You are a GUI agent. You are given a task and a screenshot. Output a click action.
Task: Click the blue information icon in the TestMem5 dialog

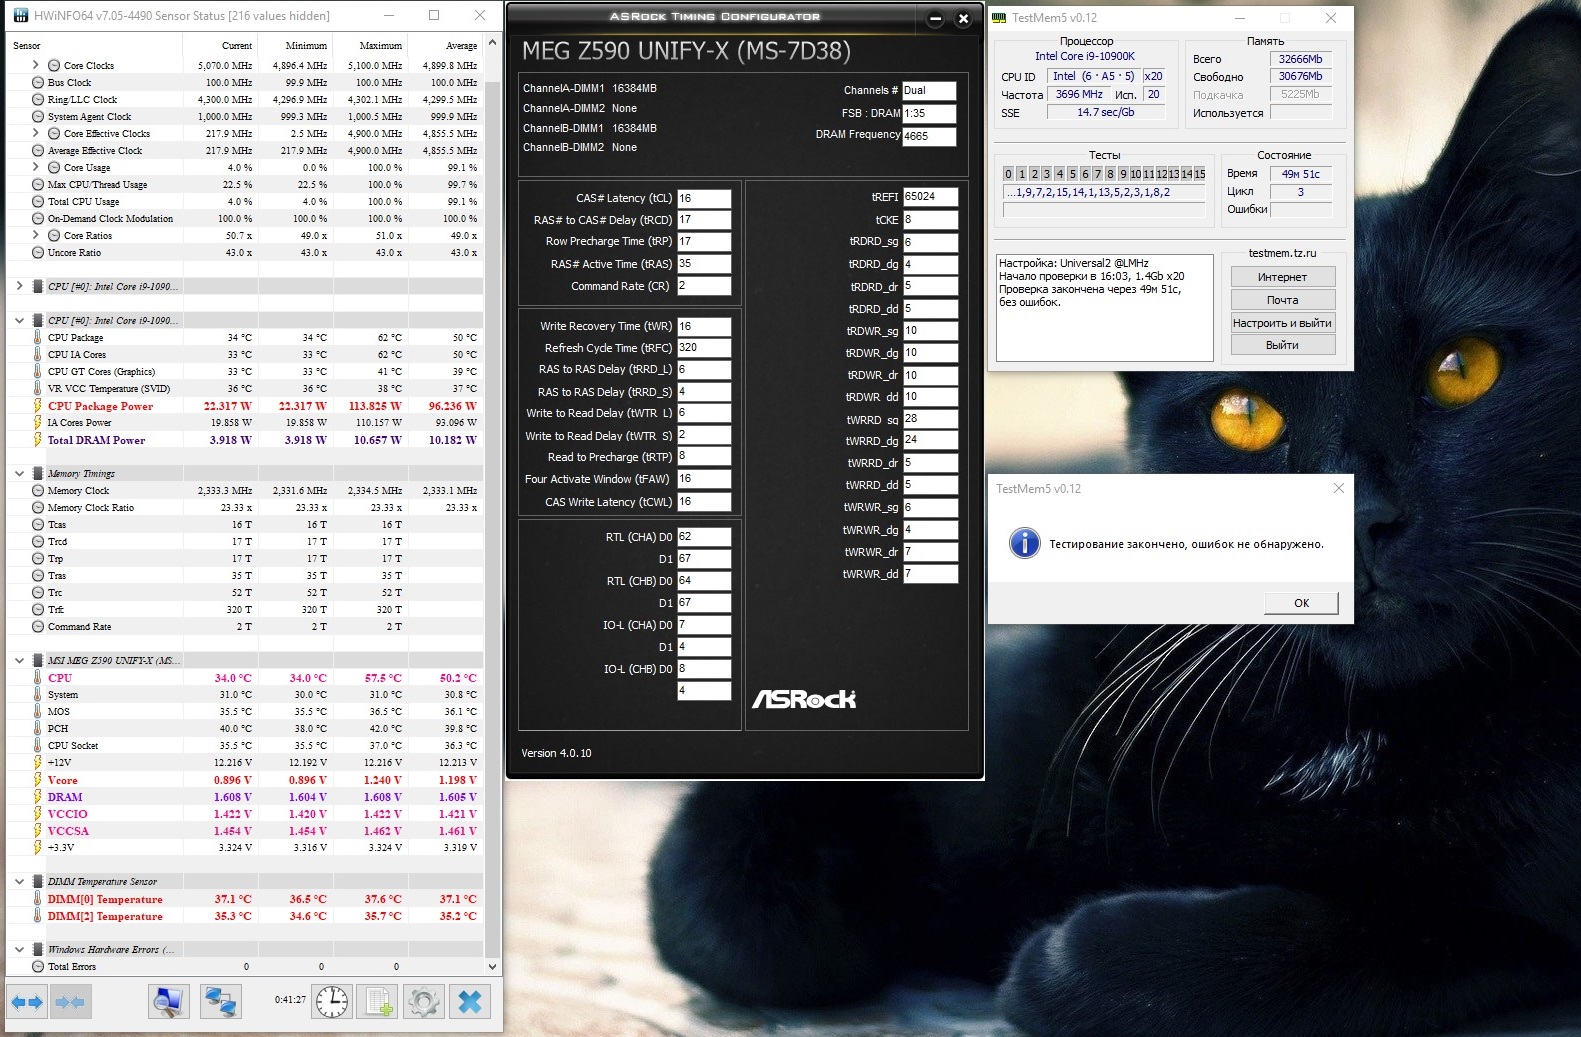[x=1024, y=543]
